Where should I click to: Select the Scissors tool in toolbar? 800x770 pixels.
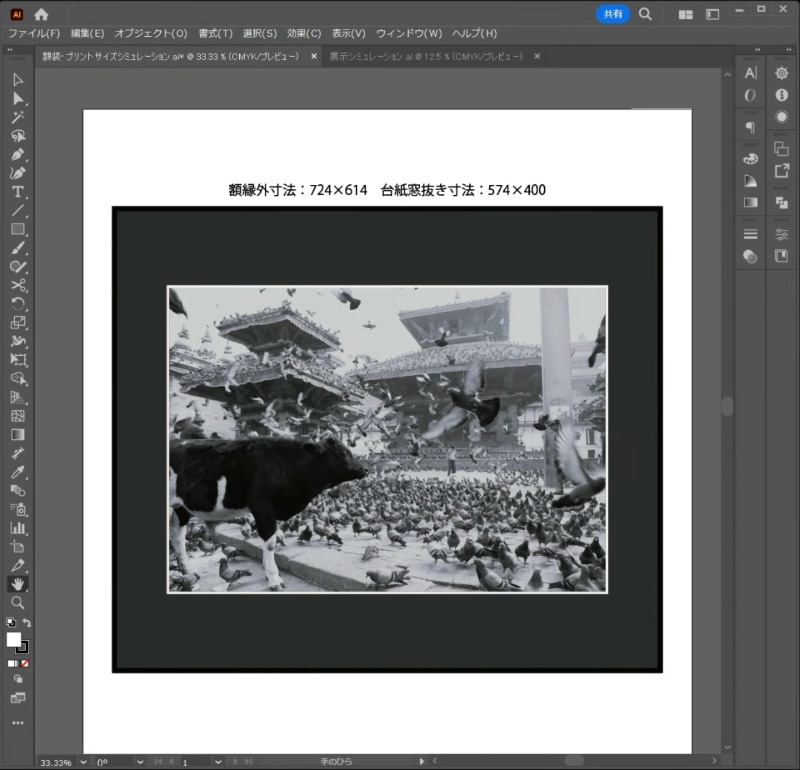[x=18, y=285]
